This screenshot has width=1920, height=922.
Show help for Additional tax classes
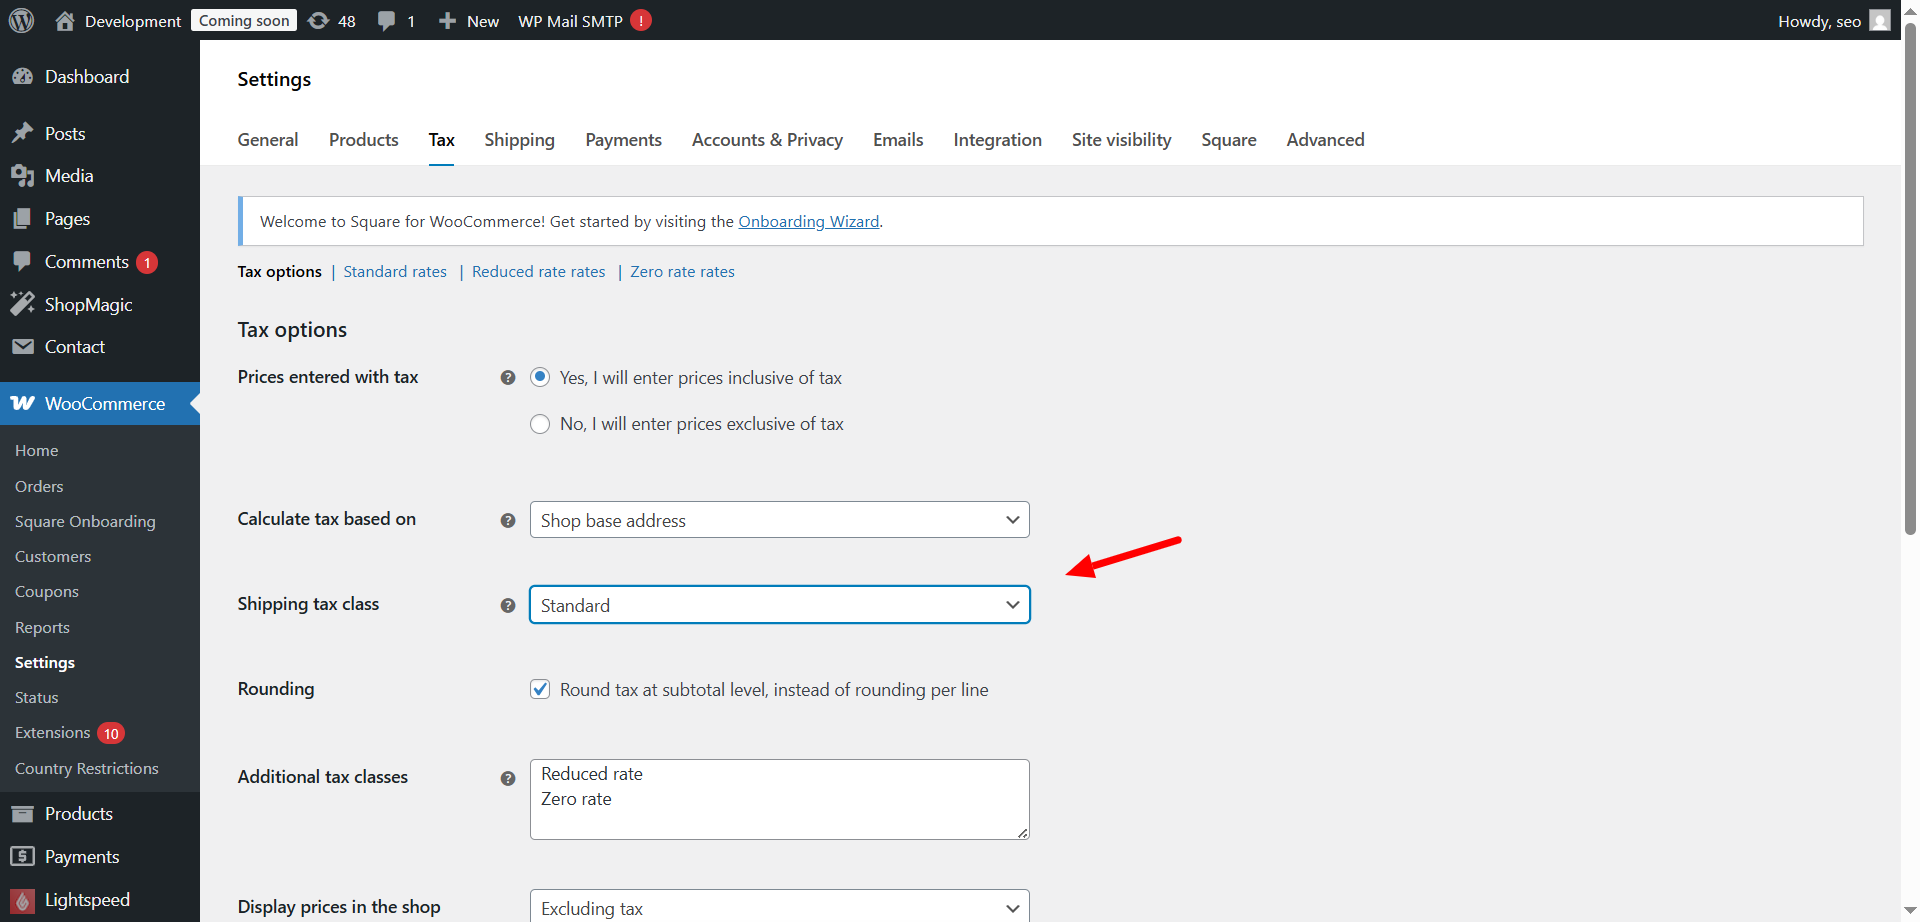tap(508, 779)
